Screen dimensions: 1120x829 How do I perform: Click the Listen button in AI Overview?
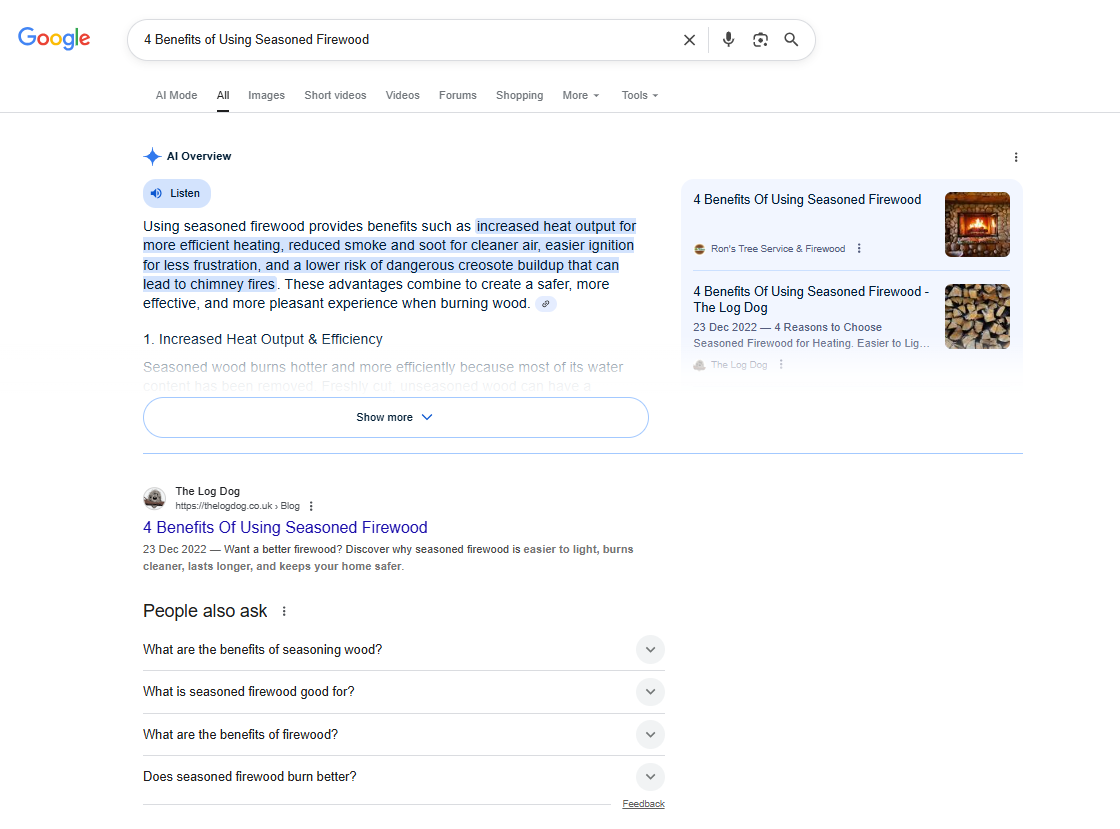(x=176, y=193)
